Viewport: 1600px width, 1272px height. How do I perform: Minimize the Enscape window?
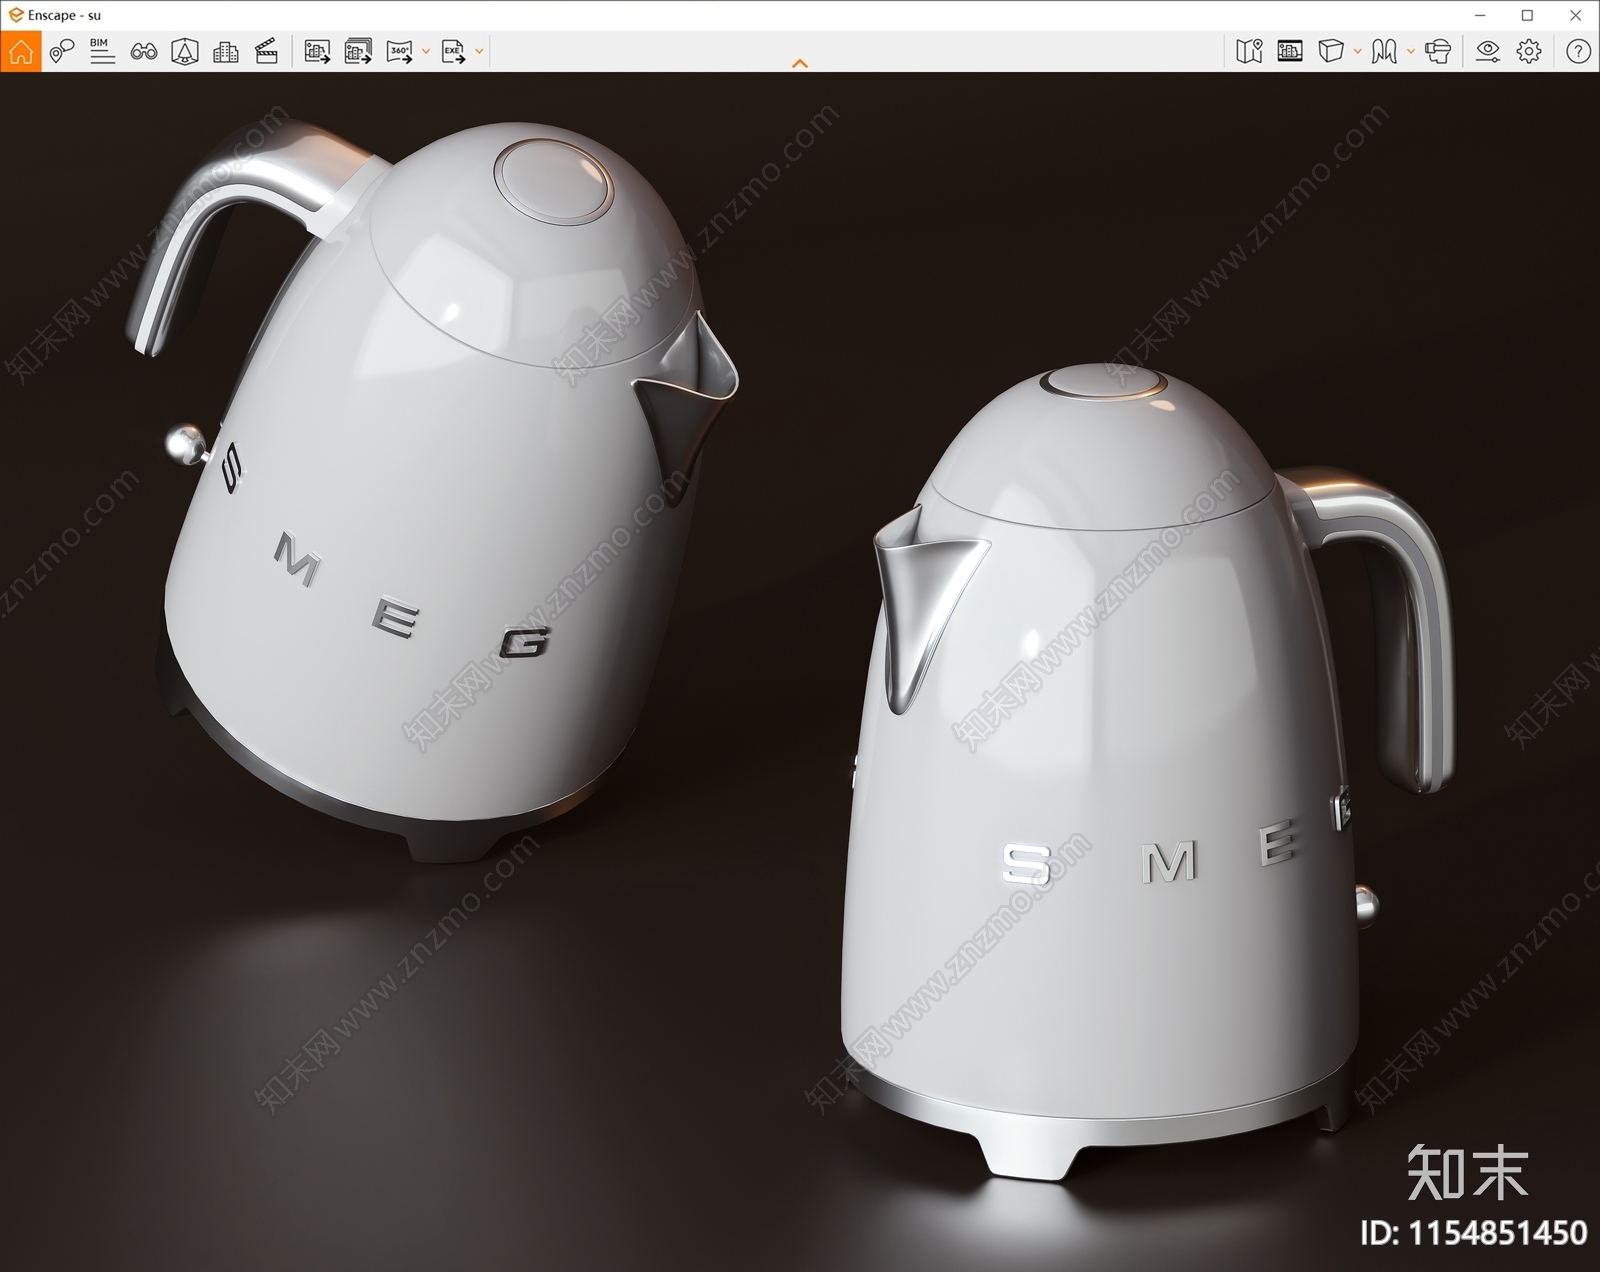[1481, 15]
